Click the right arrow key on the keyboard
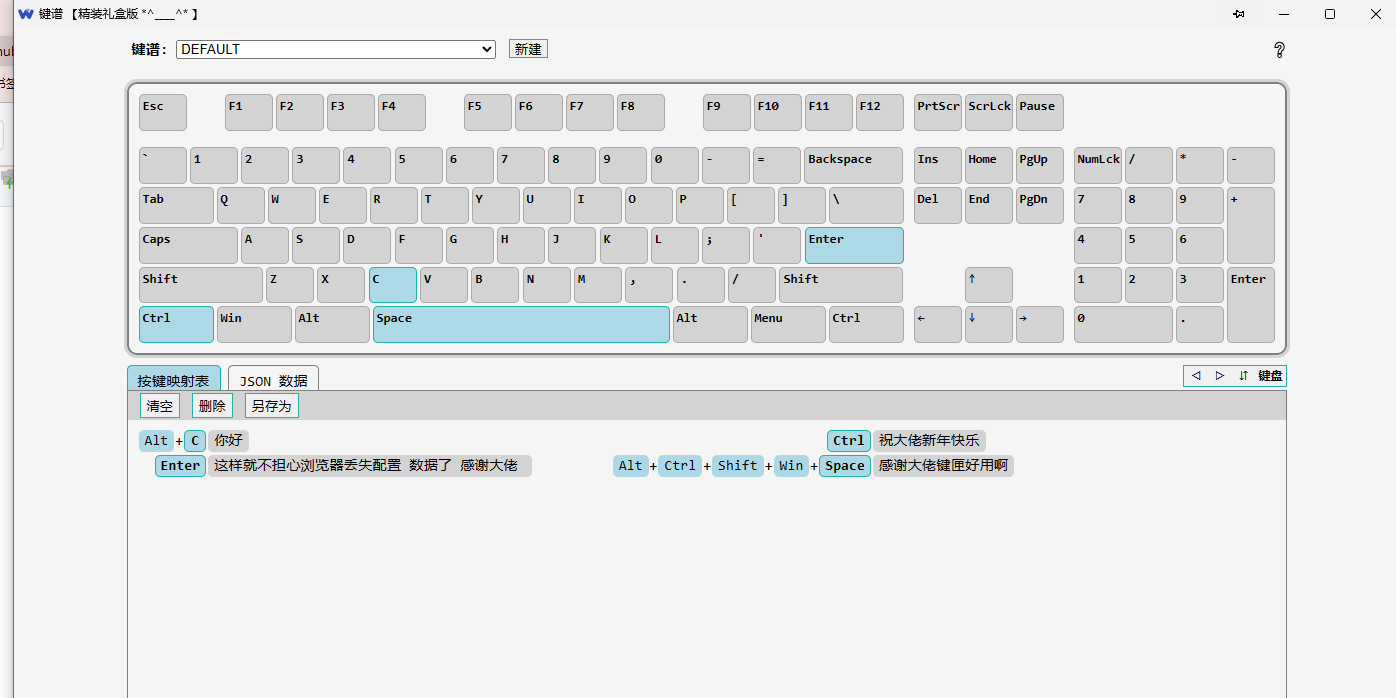 [1039, 324]
